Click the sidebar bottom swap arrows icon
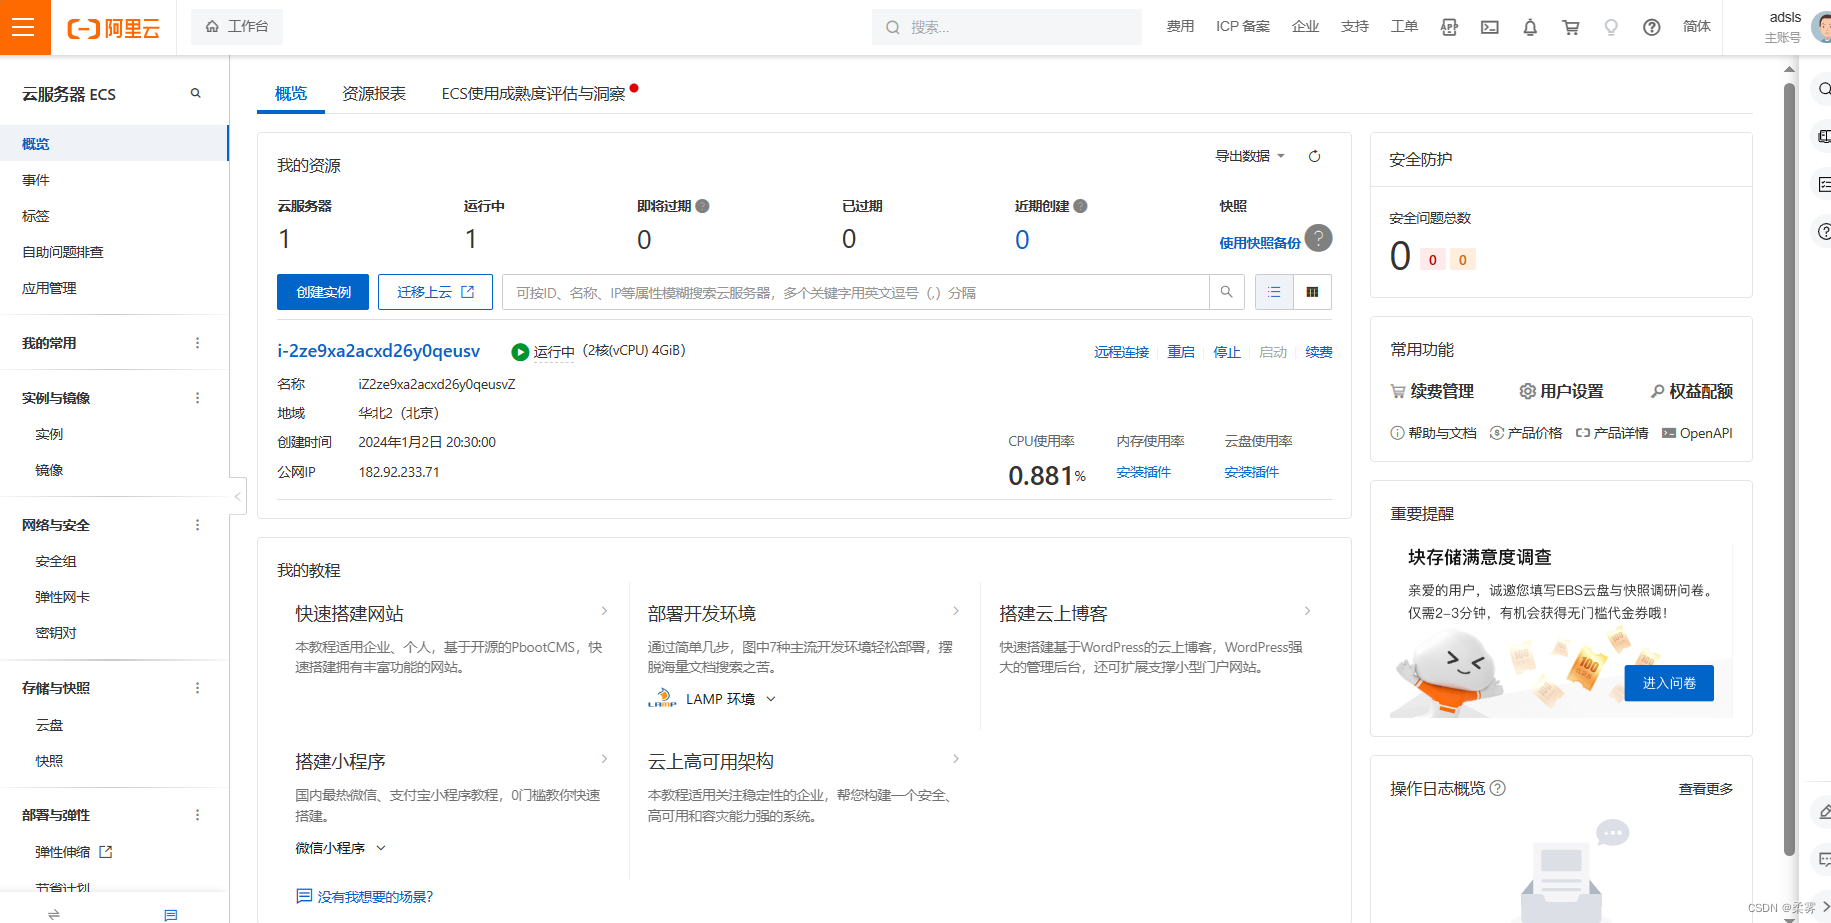The width and height of the screenshot is (1831, 923). (54, 914)
